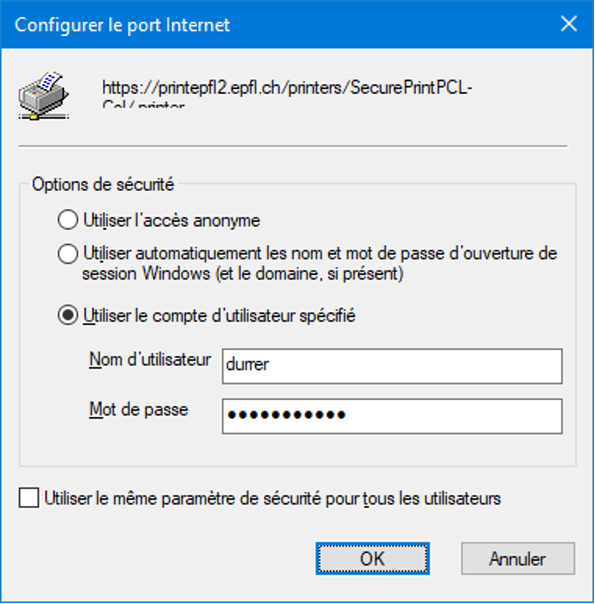The width and height of the screenshot is (595, 604).
Task: Close the Configurer le port Internet dialog
Action: [x=568, y=24]
